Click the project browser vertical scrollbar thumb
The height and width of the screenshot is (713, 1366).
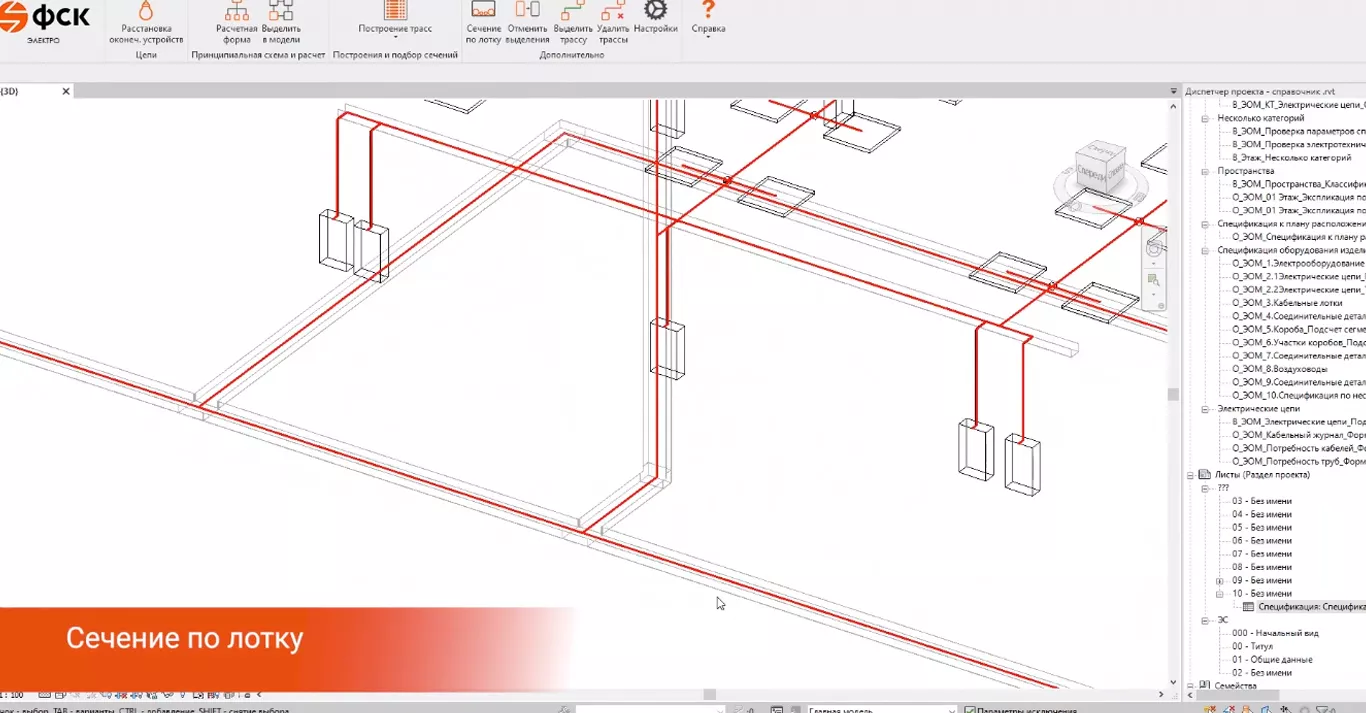[x=1174, y=394]
